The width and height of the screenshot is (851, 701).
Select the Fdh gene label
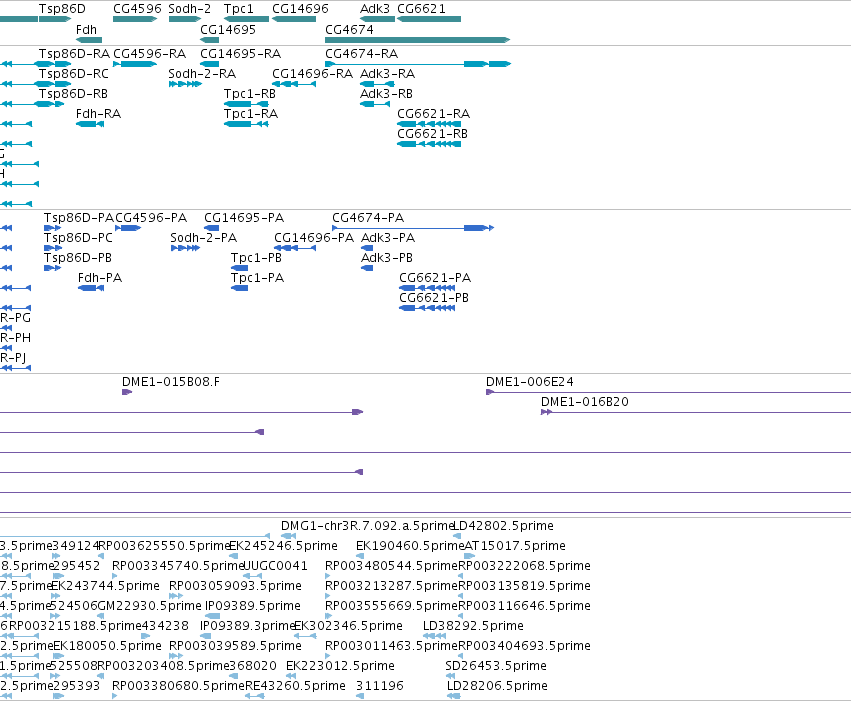86,29
